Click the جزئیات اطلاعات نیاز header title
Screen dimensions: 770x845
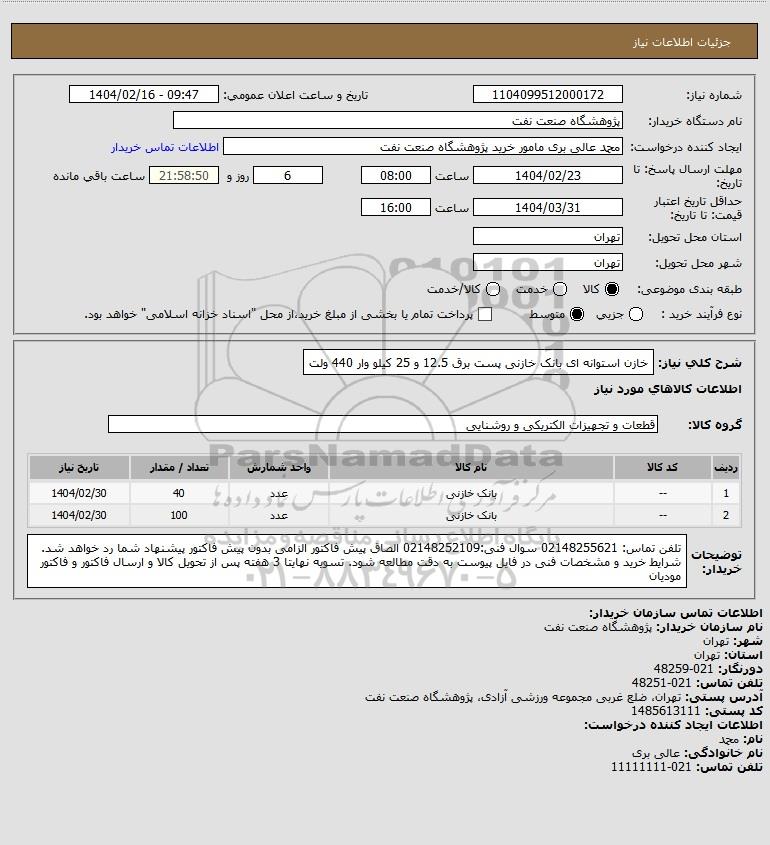[681, 42]
